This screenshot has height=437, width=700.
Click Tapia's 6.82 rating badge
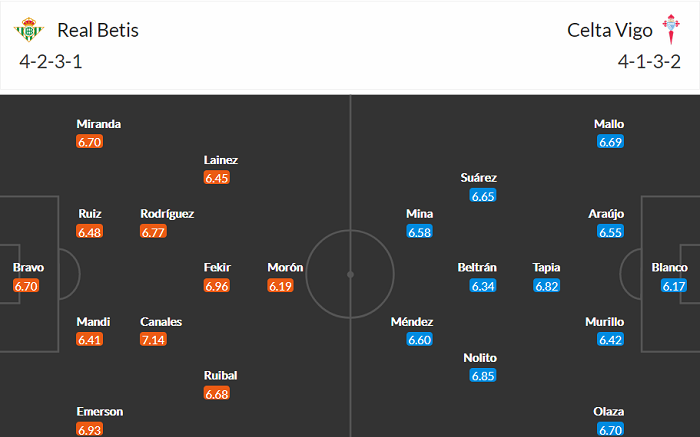tap(547, 285)
